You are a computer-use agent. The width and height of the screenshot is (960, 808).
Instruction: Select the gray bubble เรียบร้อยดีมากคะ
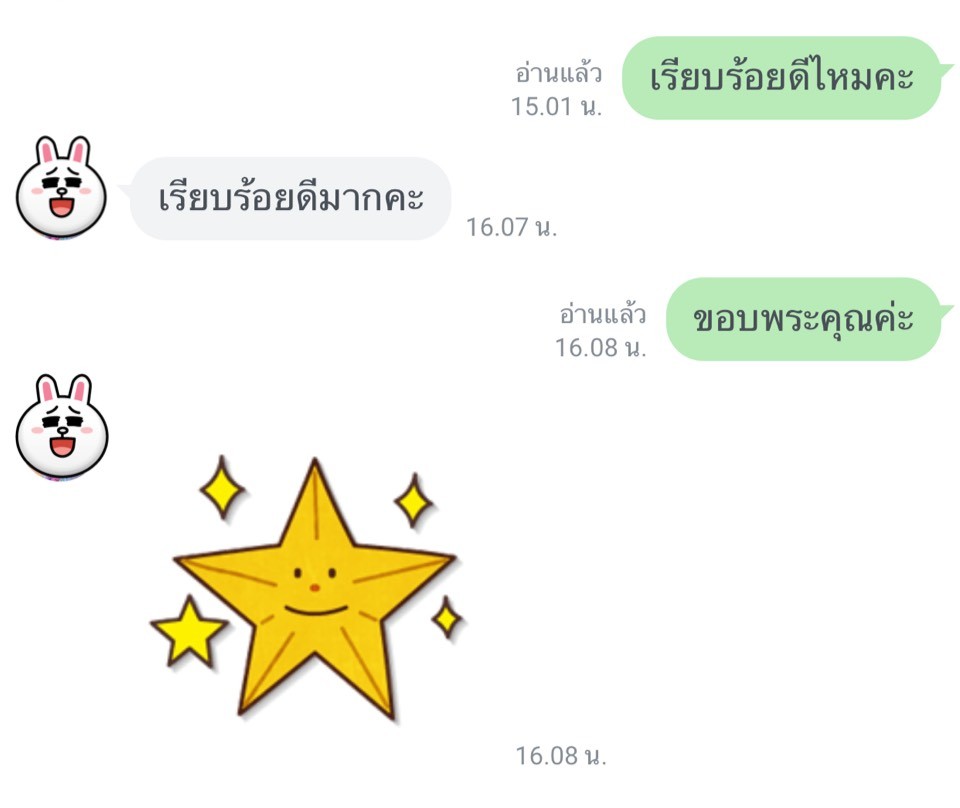point(290,198)
